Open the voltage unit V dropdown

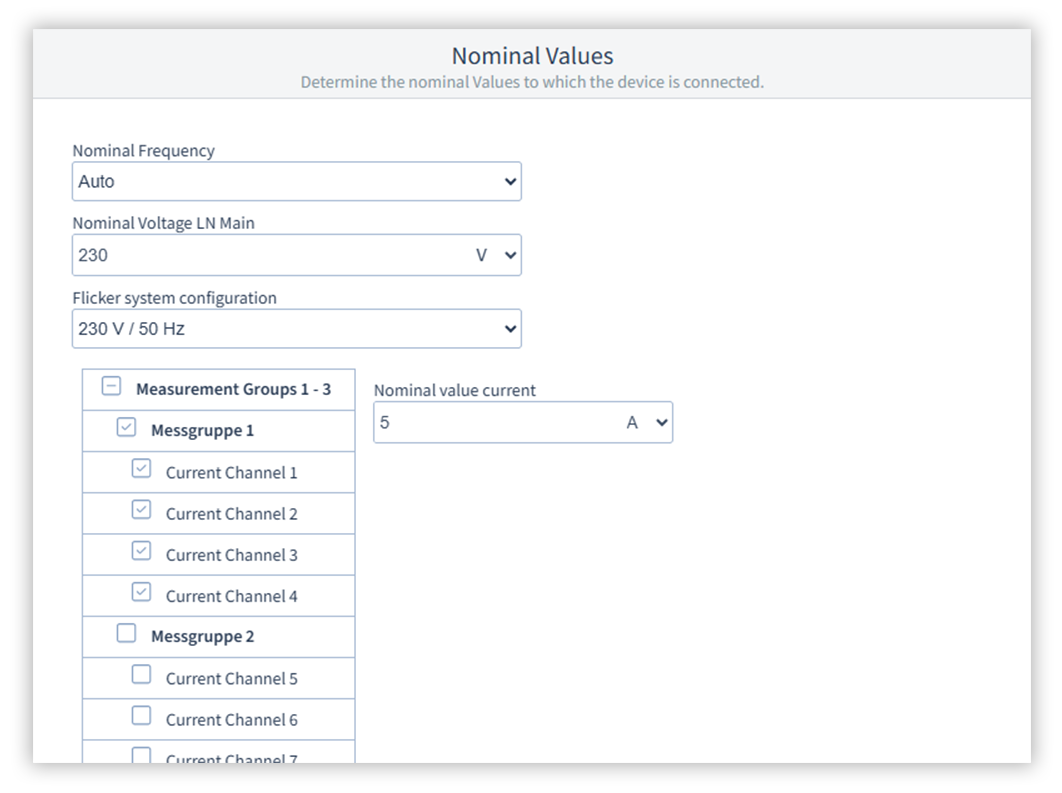click(497, 256)
